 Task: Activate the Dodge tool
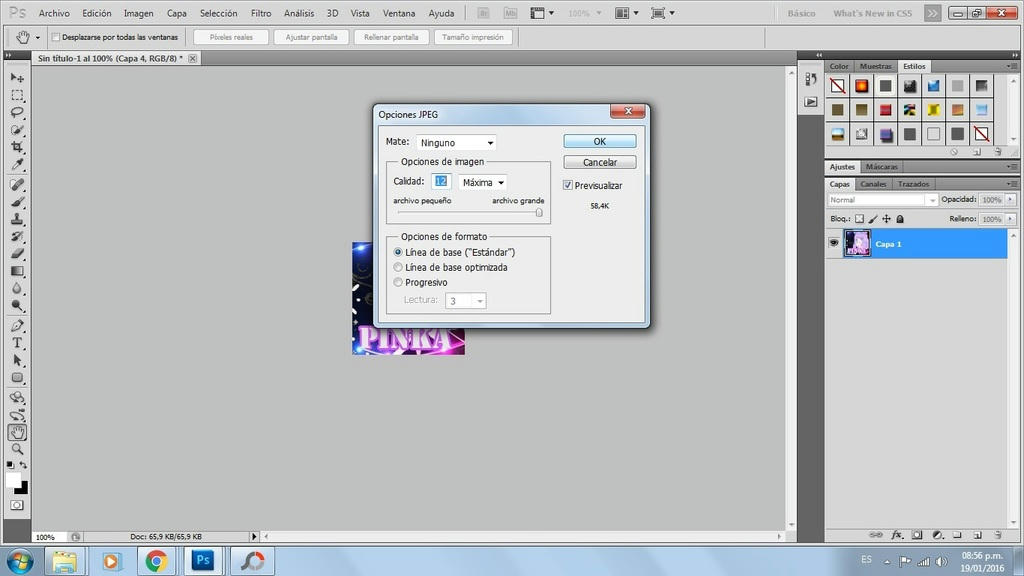17,305
